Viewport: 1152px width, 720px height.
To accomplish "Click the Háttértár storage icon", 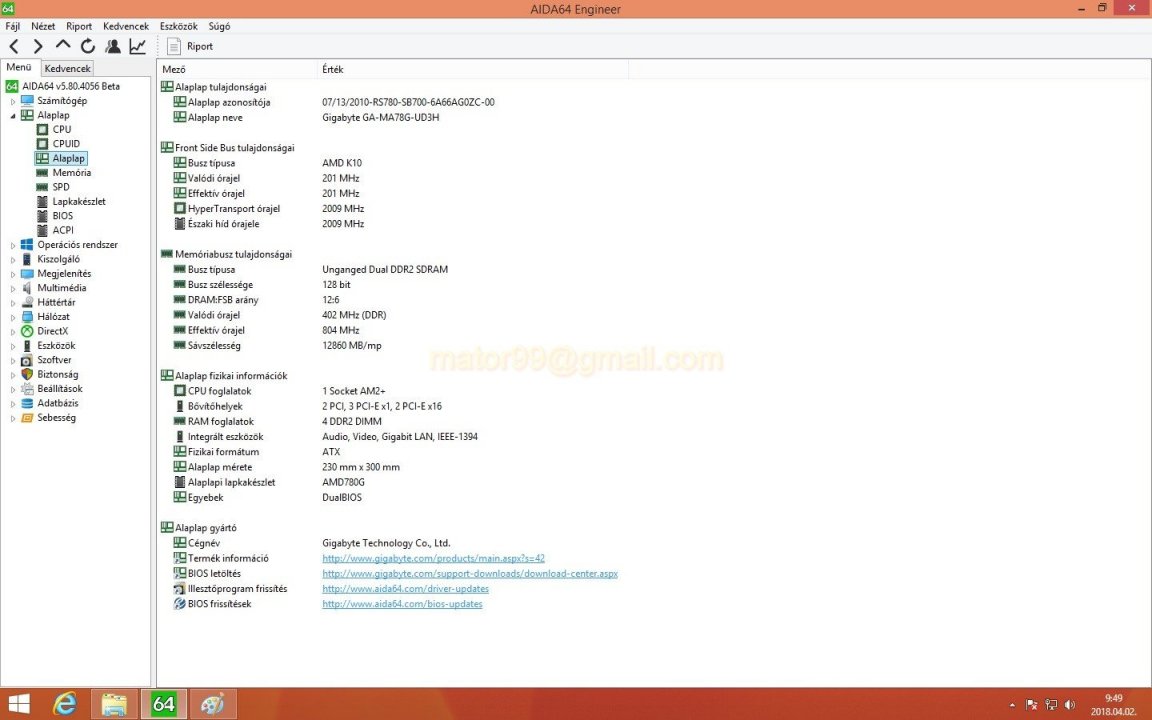I will [27, 302].
